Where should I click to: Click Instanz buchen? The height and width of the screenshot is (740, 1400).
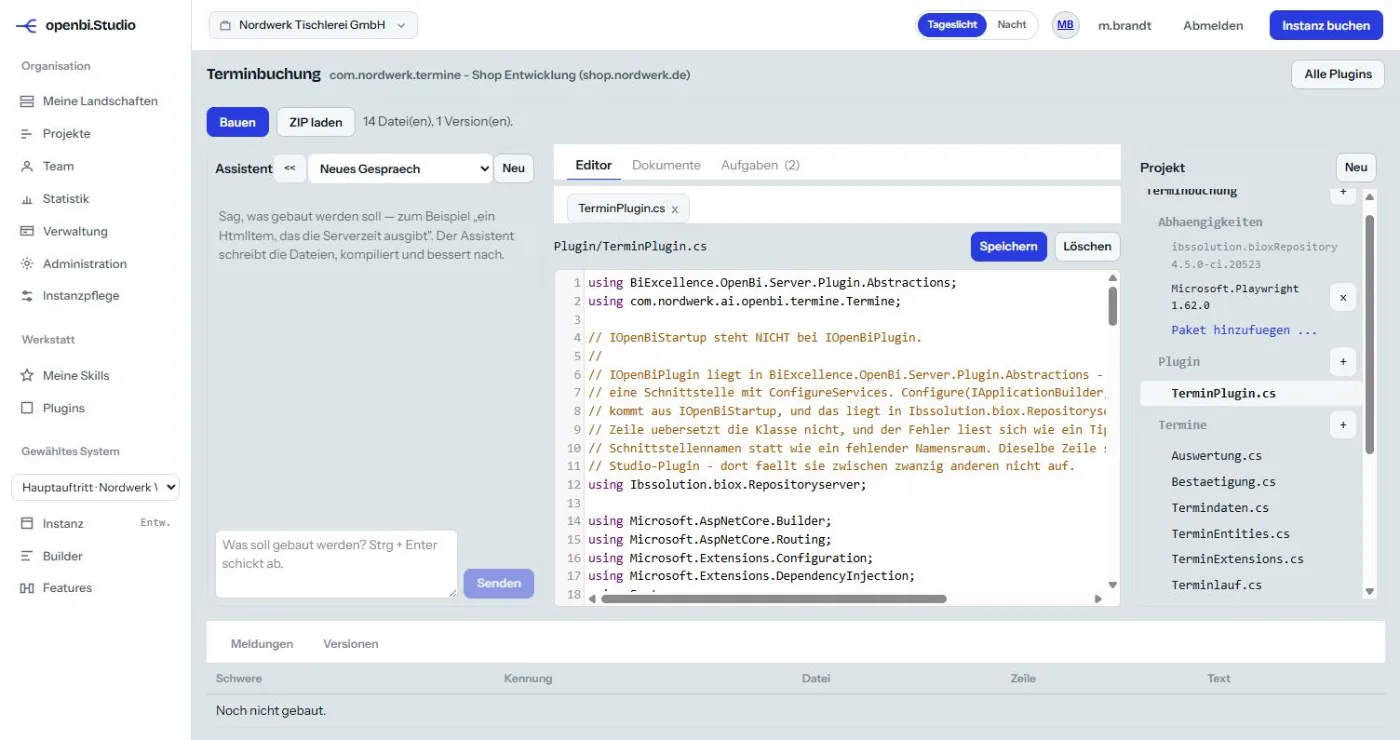pyautogui.click(x=1326, y=25)
